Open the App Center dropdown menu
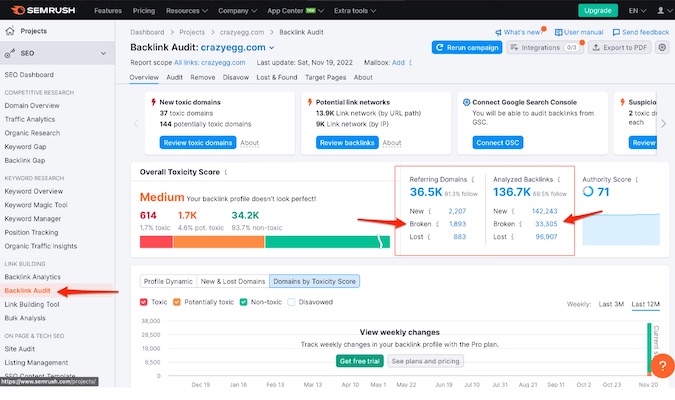The height and width of the screenshot is (400, 675). click(295, 11)
